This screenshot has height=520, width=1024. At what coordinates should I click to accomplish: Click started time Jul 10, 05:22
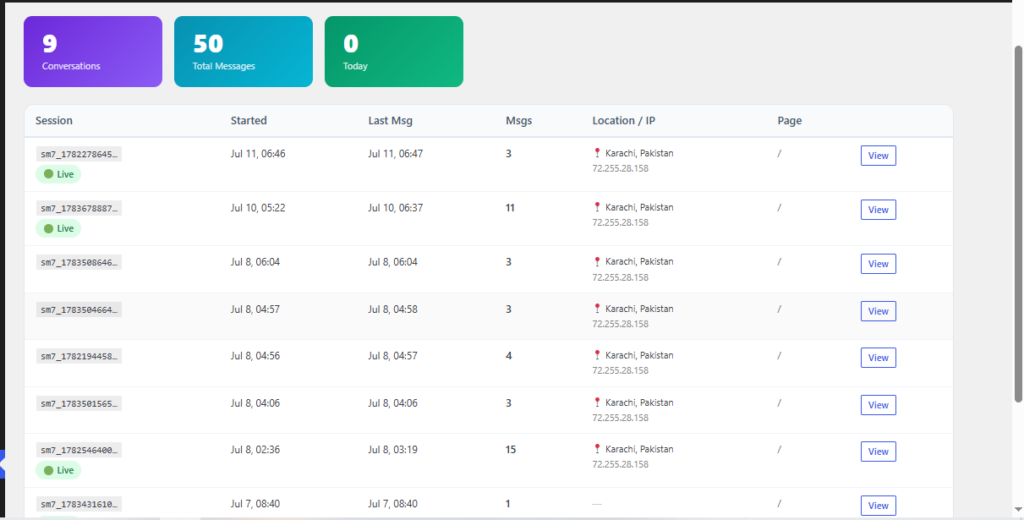[258, 208]
